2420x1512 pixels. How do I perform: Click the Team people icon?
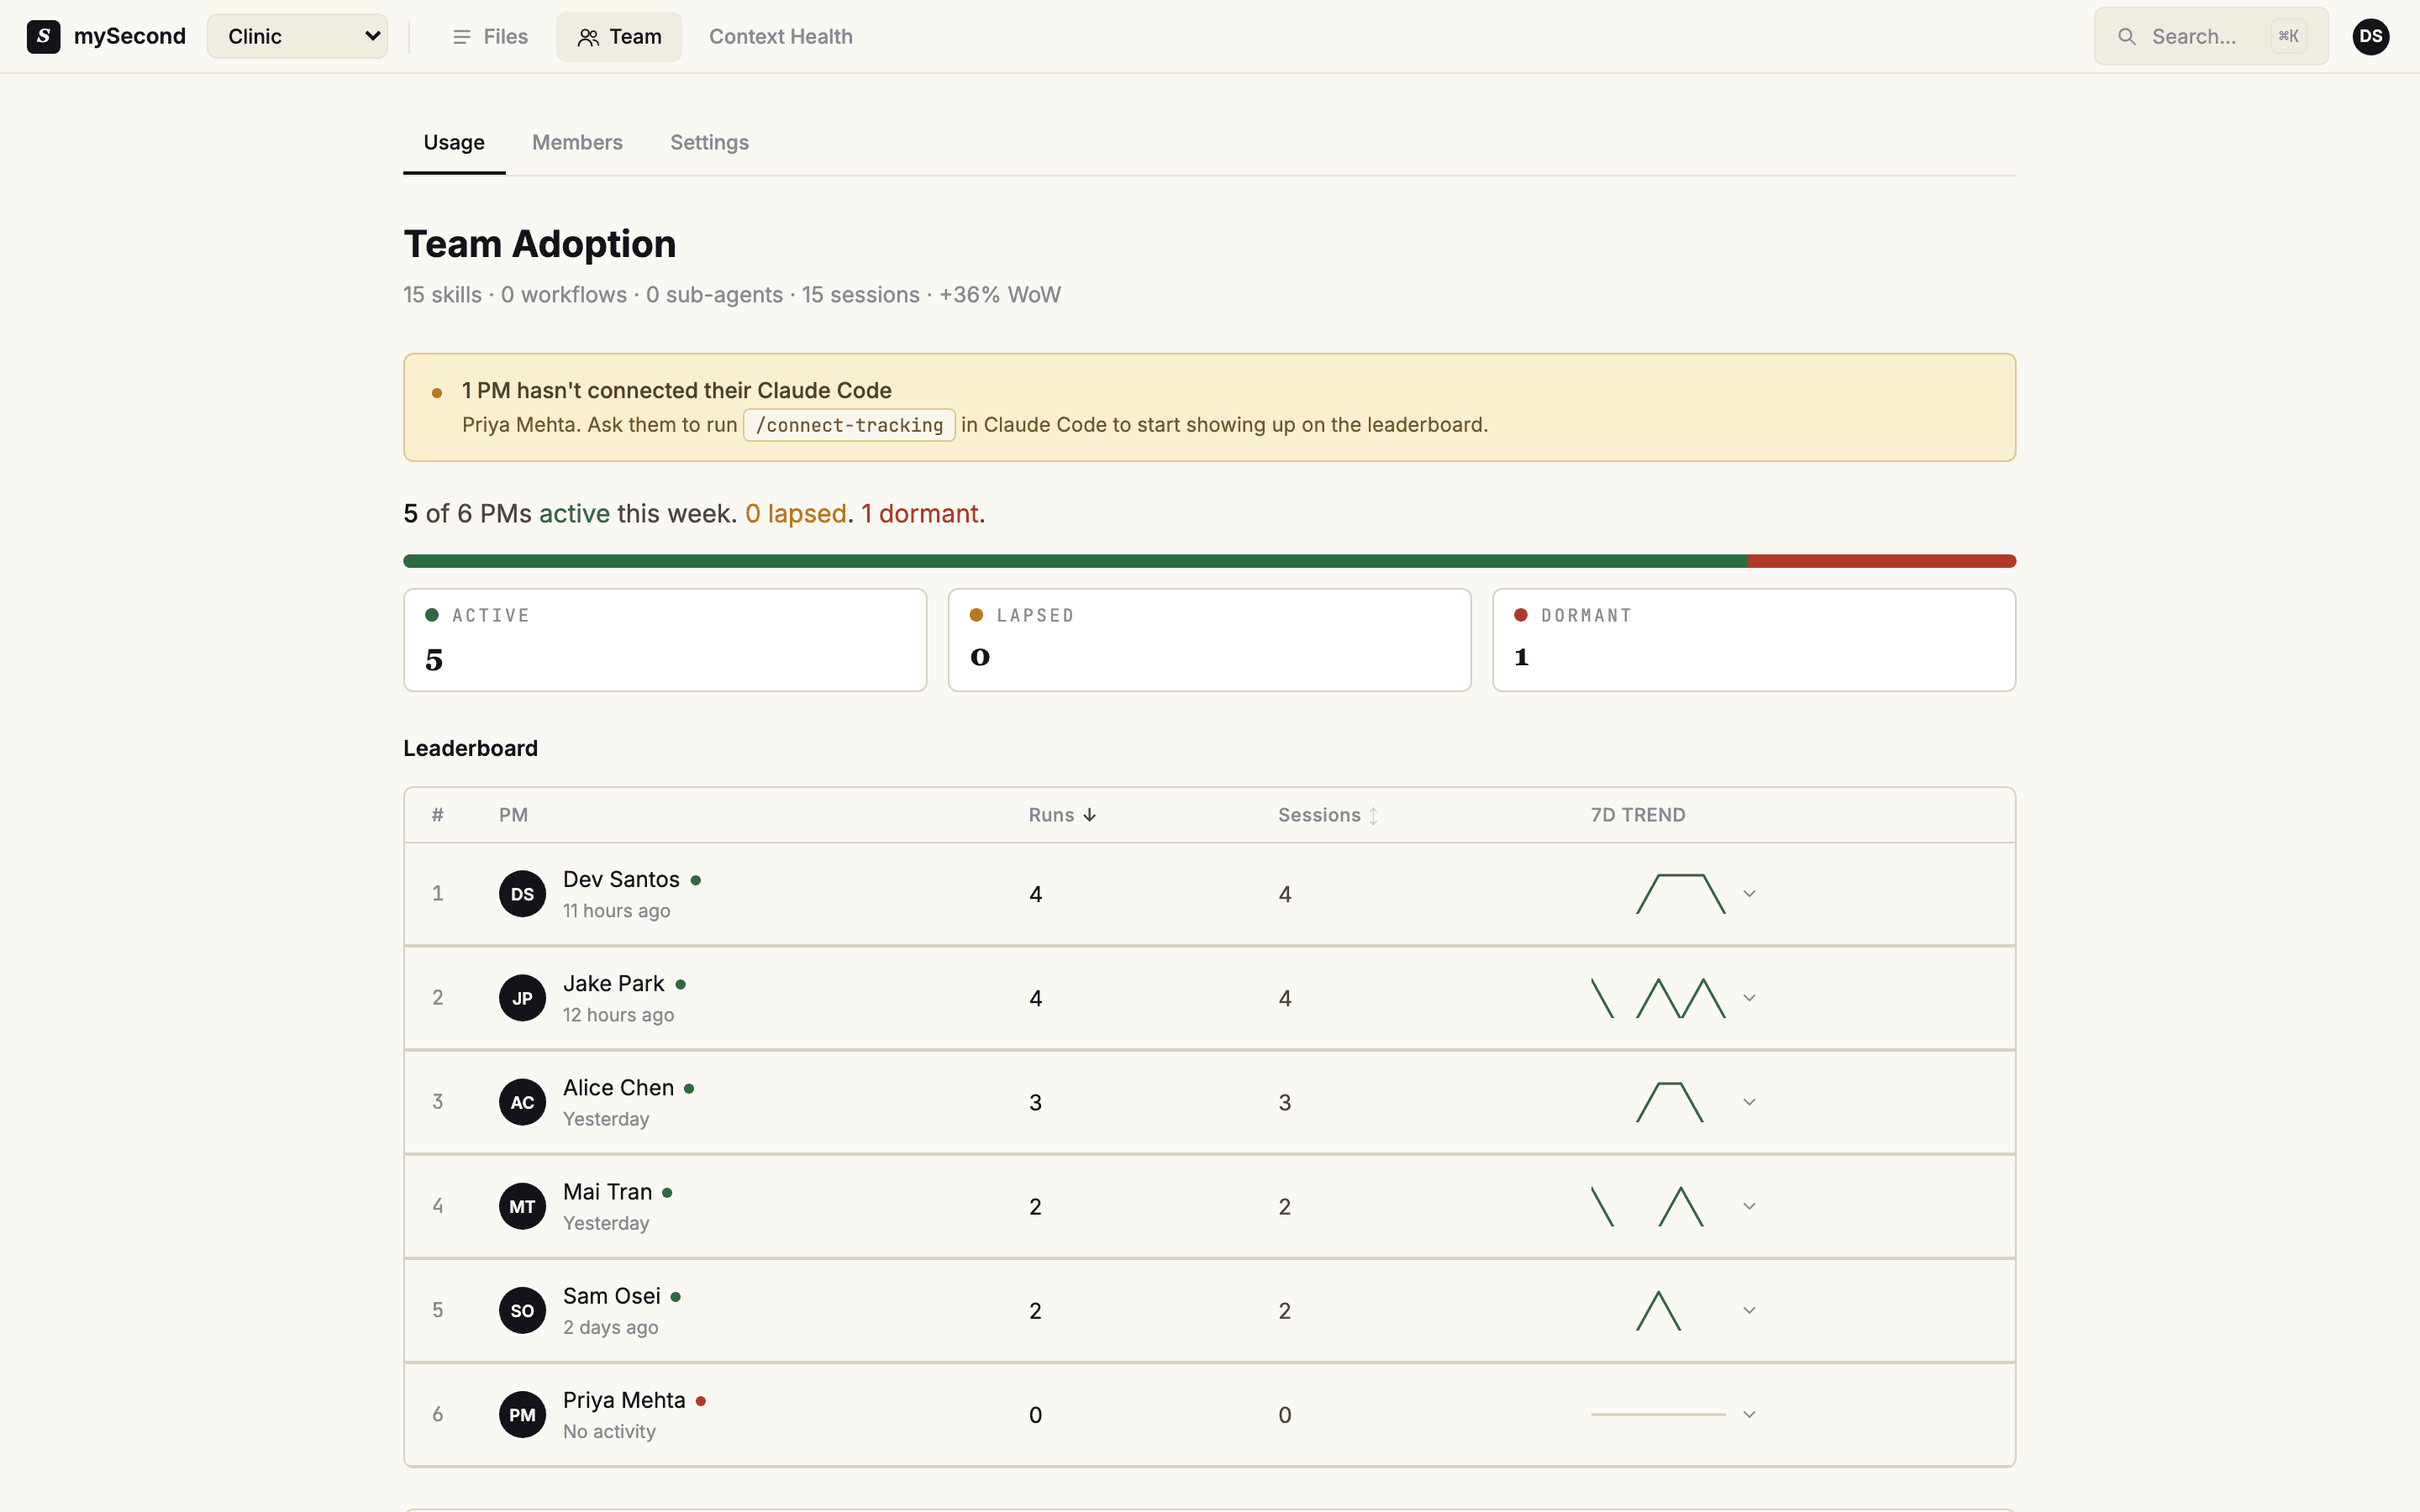(588, 37)
